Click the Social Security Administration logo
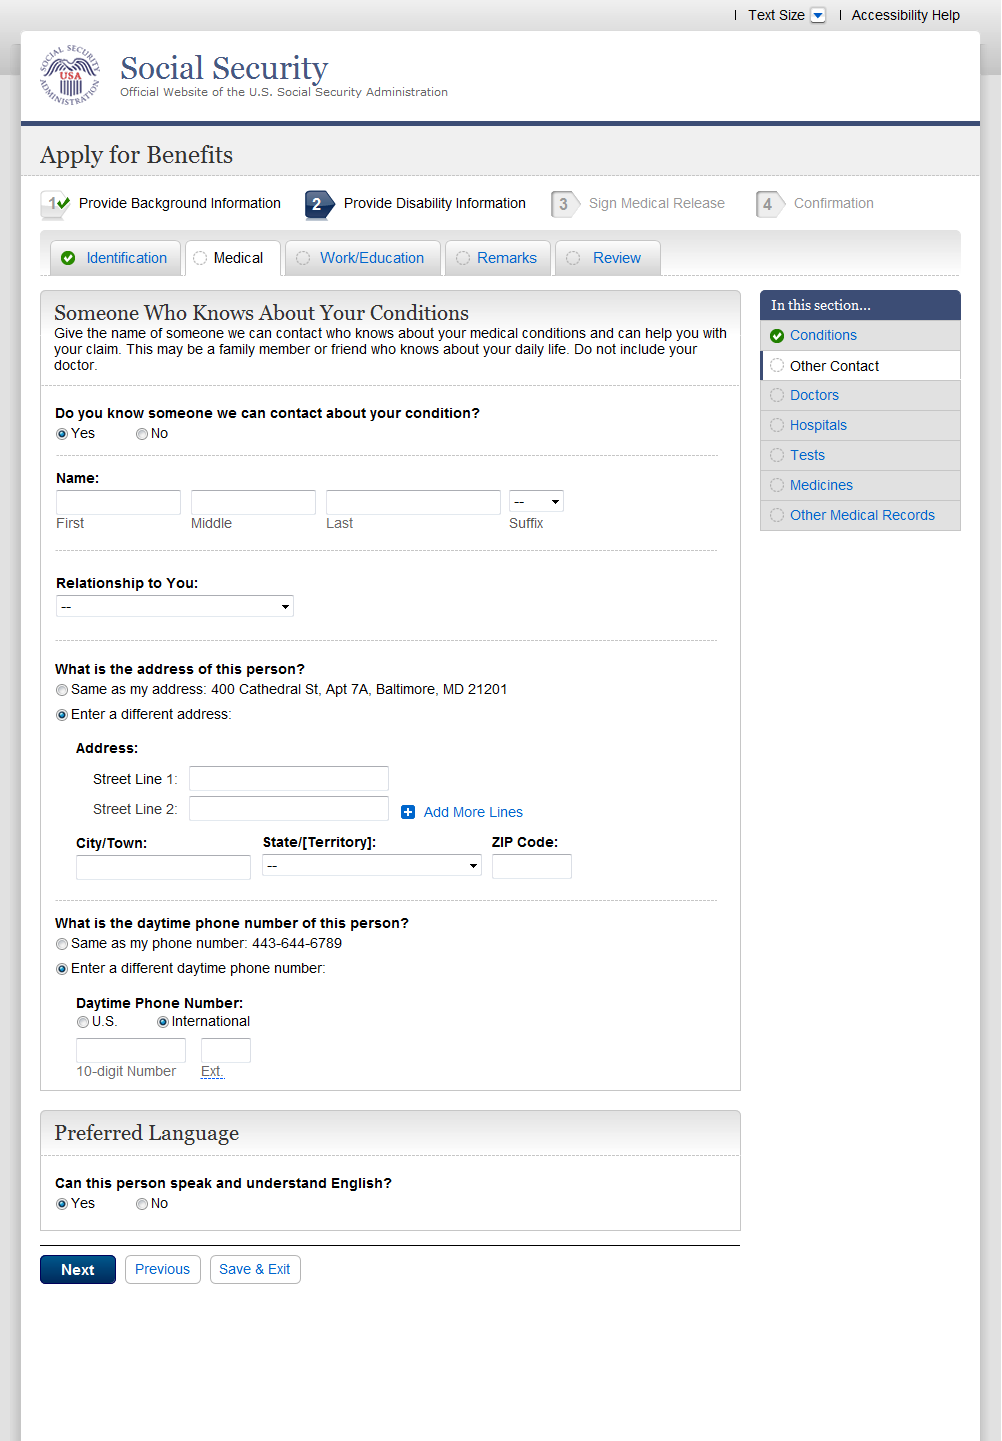Viewport: 1002px width, 1441px height. [x=69, y=75]
